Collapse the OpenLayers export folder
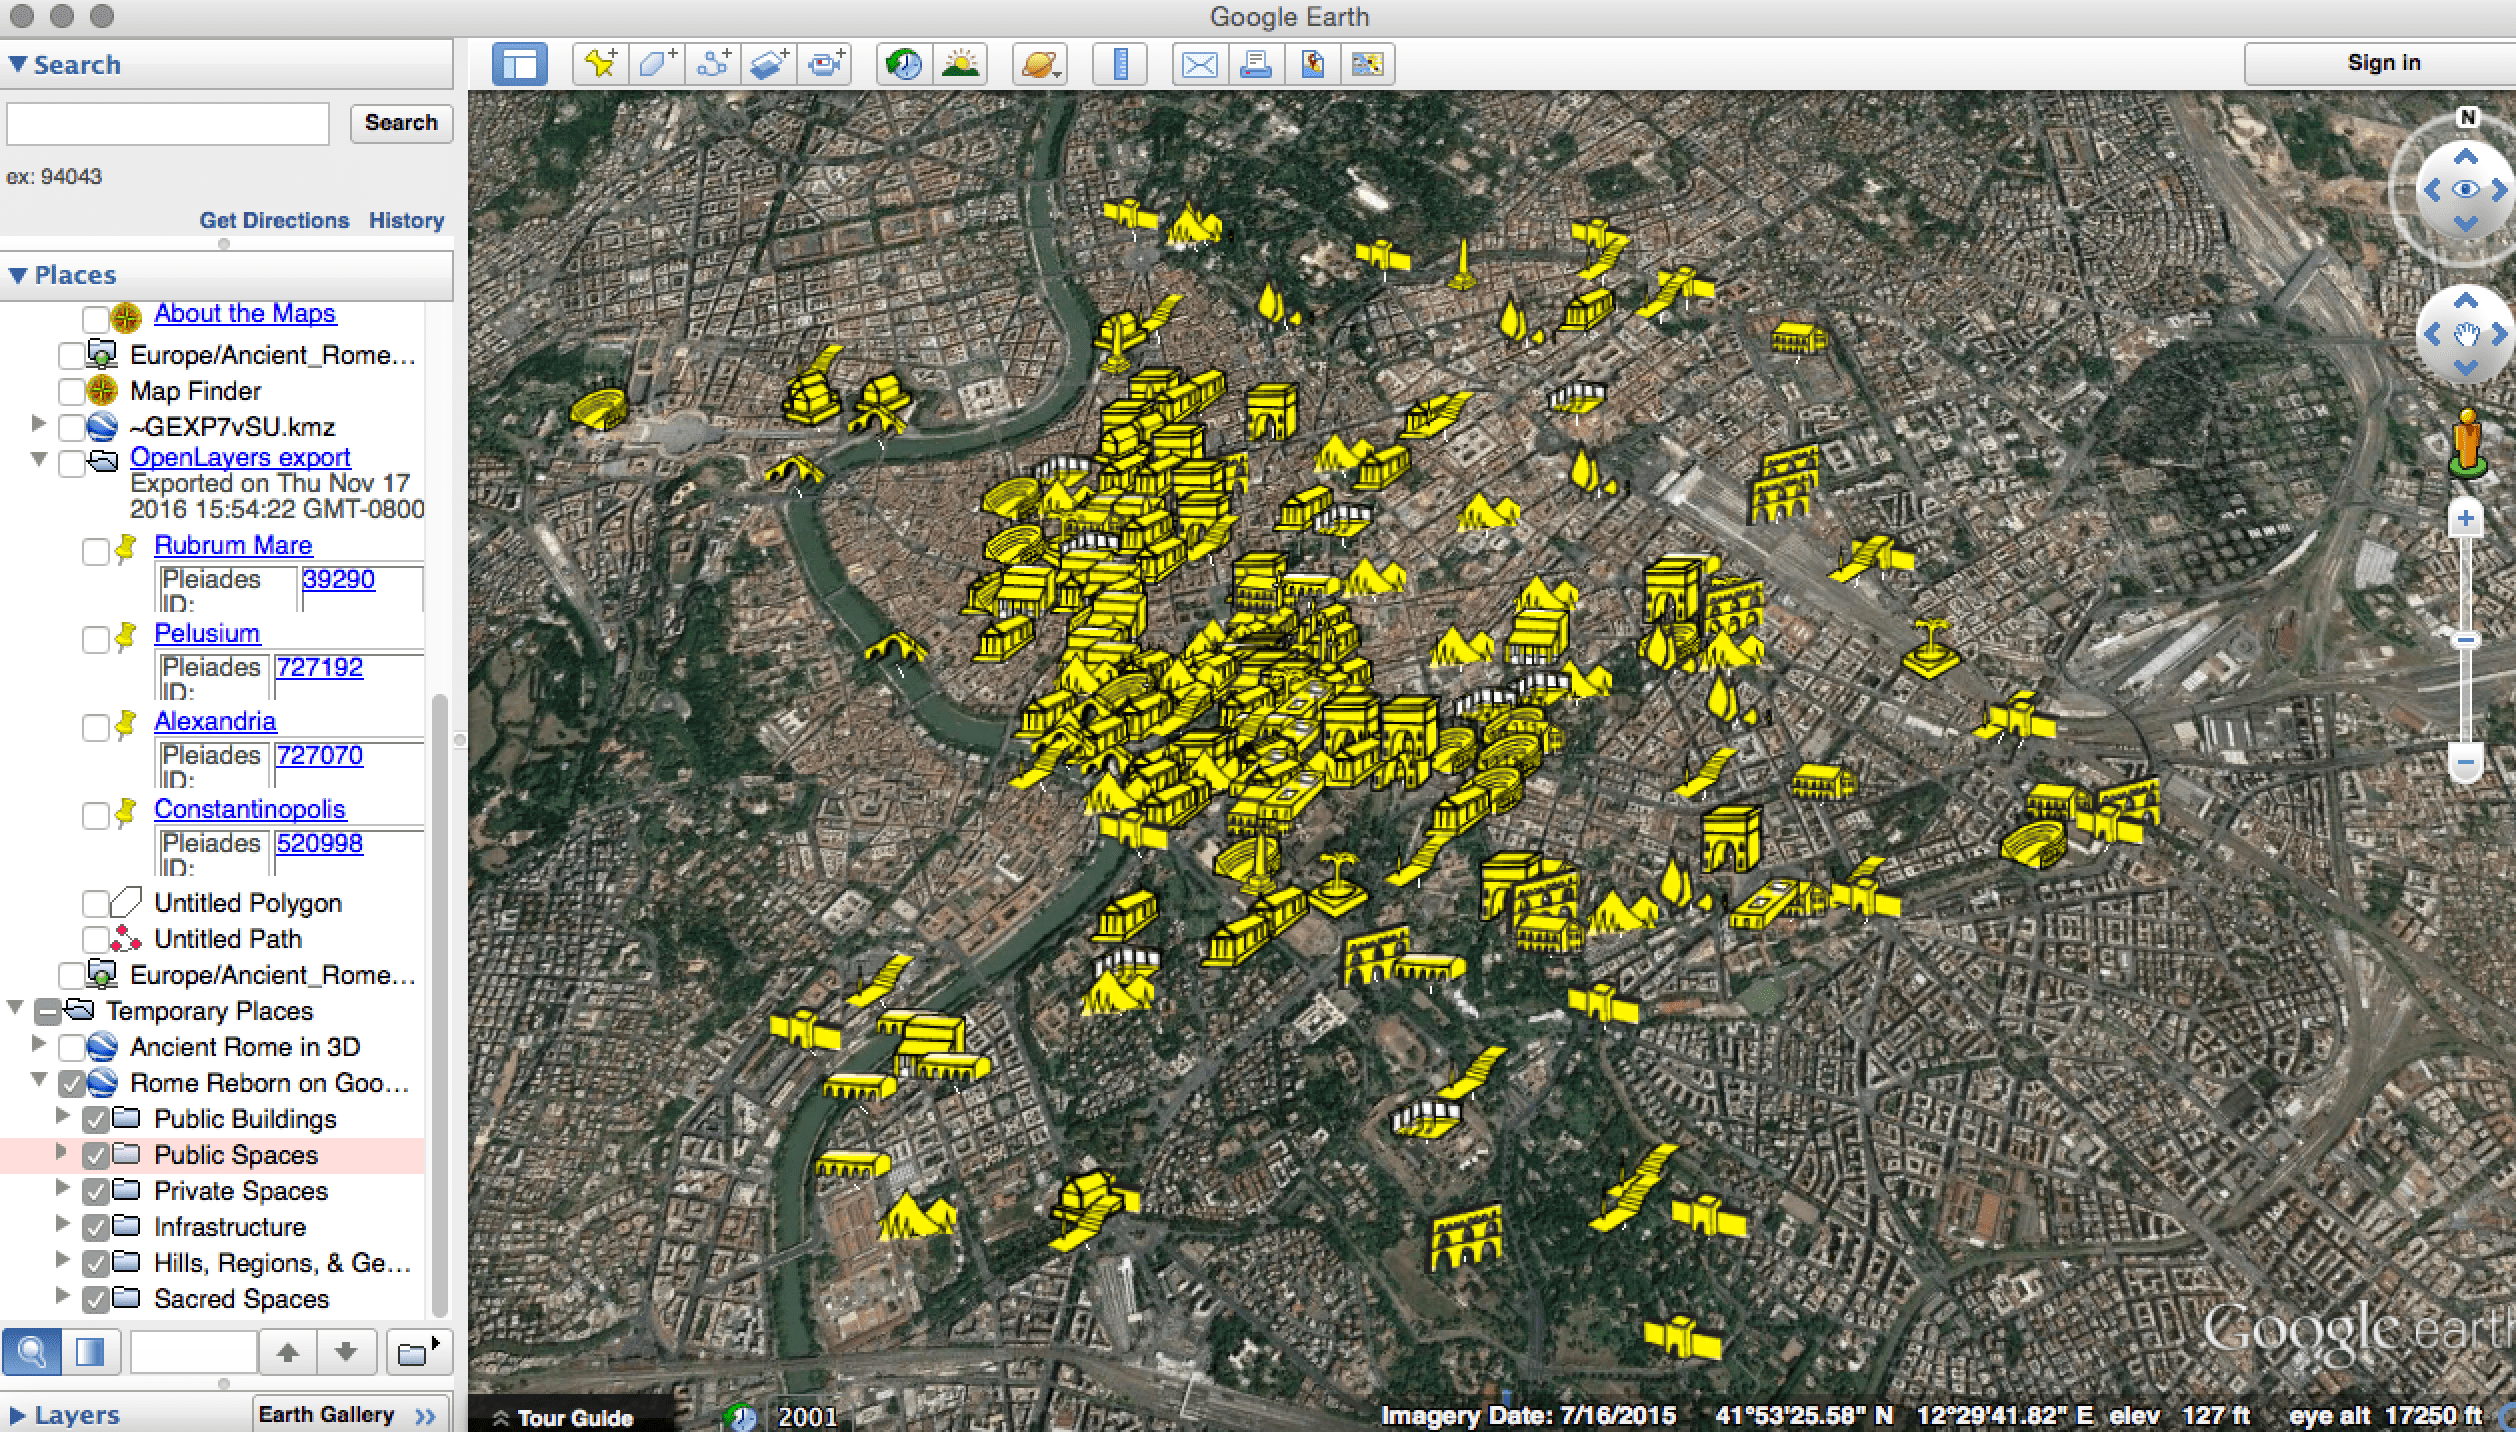The width and height of the screenshot is (2516, 1432). pyautogui.click(x=39, y=459)
